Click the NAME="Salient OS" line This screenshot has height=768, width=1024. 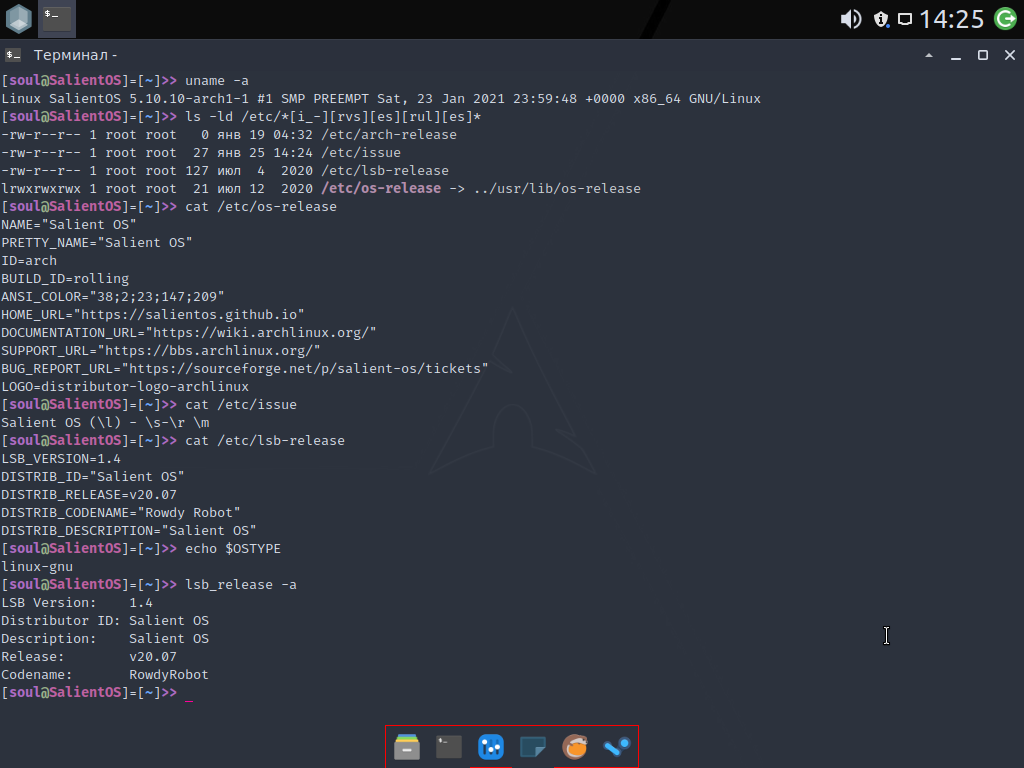click(x=69, y=225)
